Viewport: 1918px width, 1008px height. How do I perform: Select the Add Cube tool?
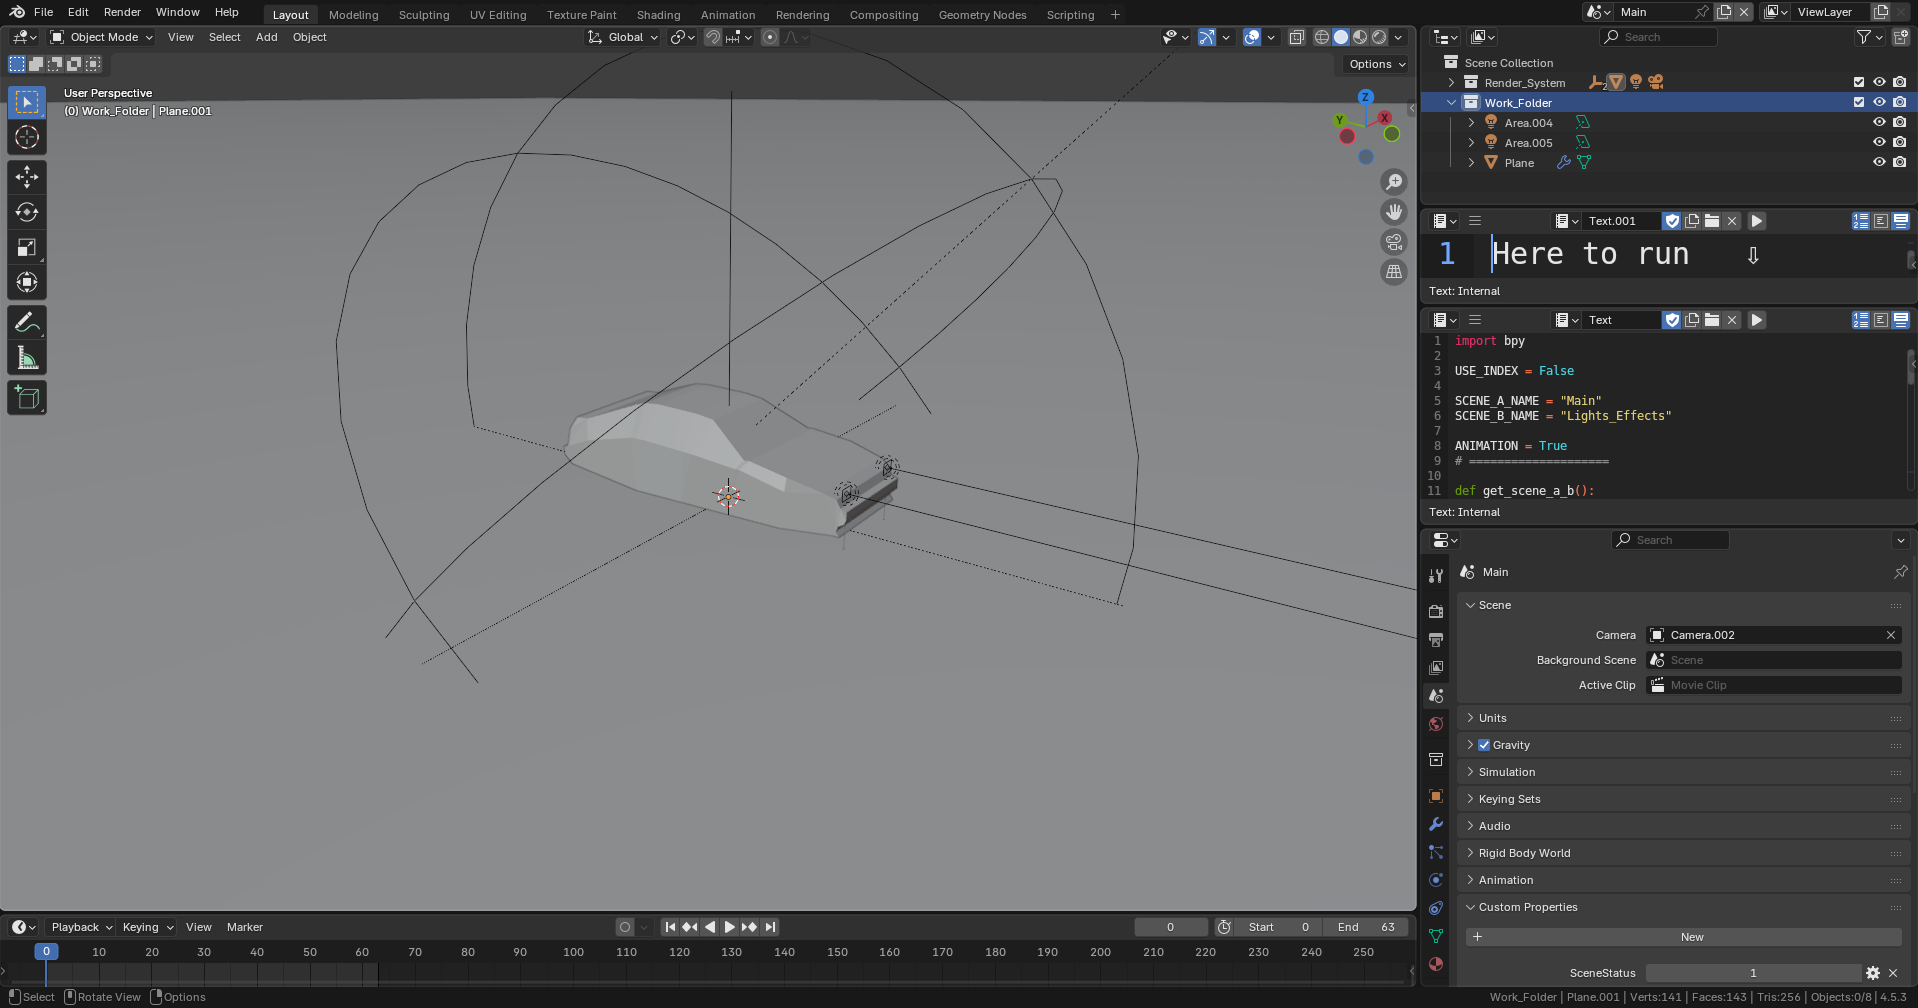pyautogui.click(x=27, y=397)
